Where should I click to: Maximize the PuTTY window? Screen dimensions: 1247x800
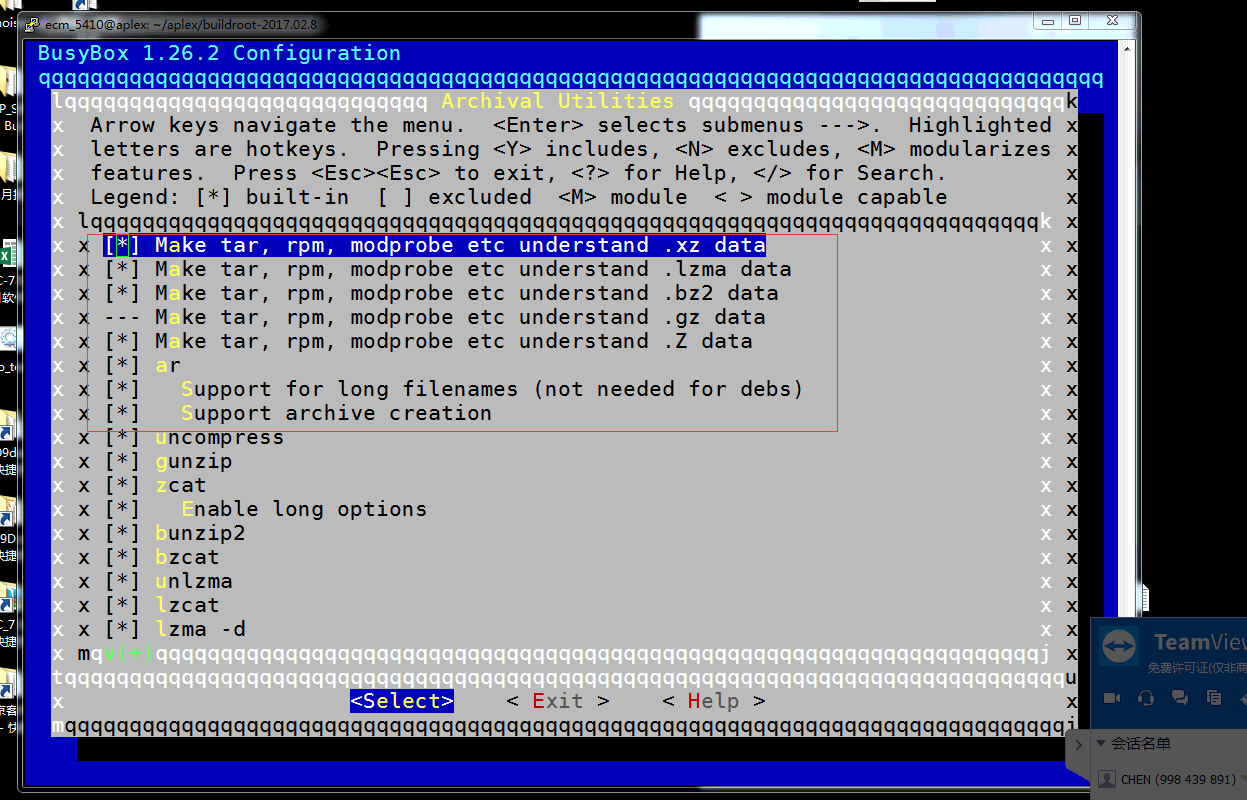(1076, 20)
